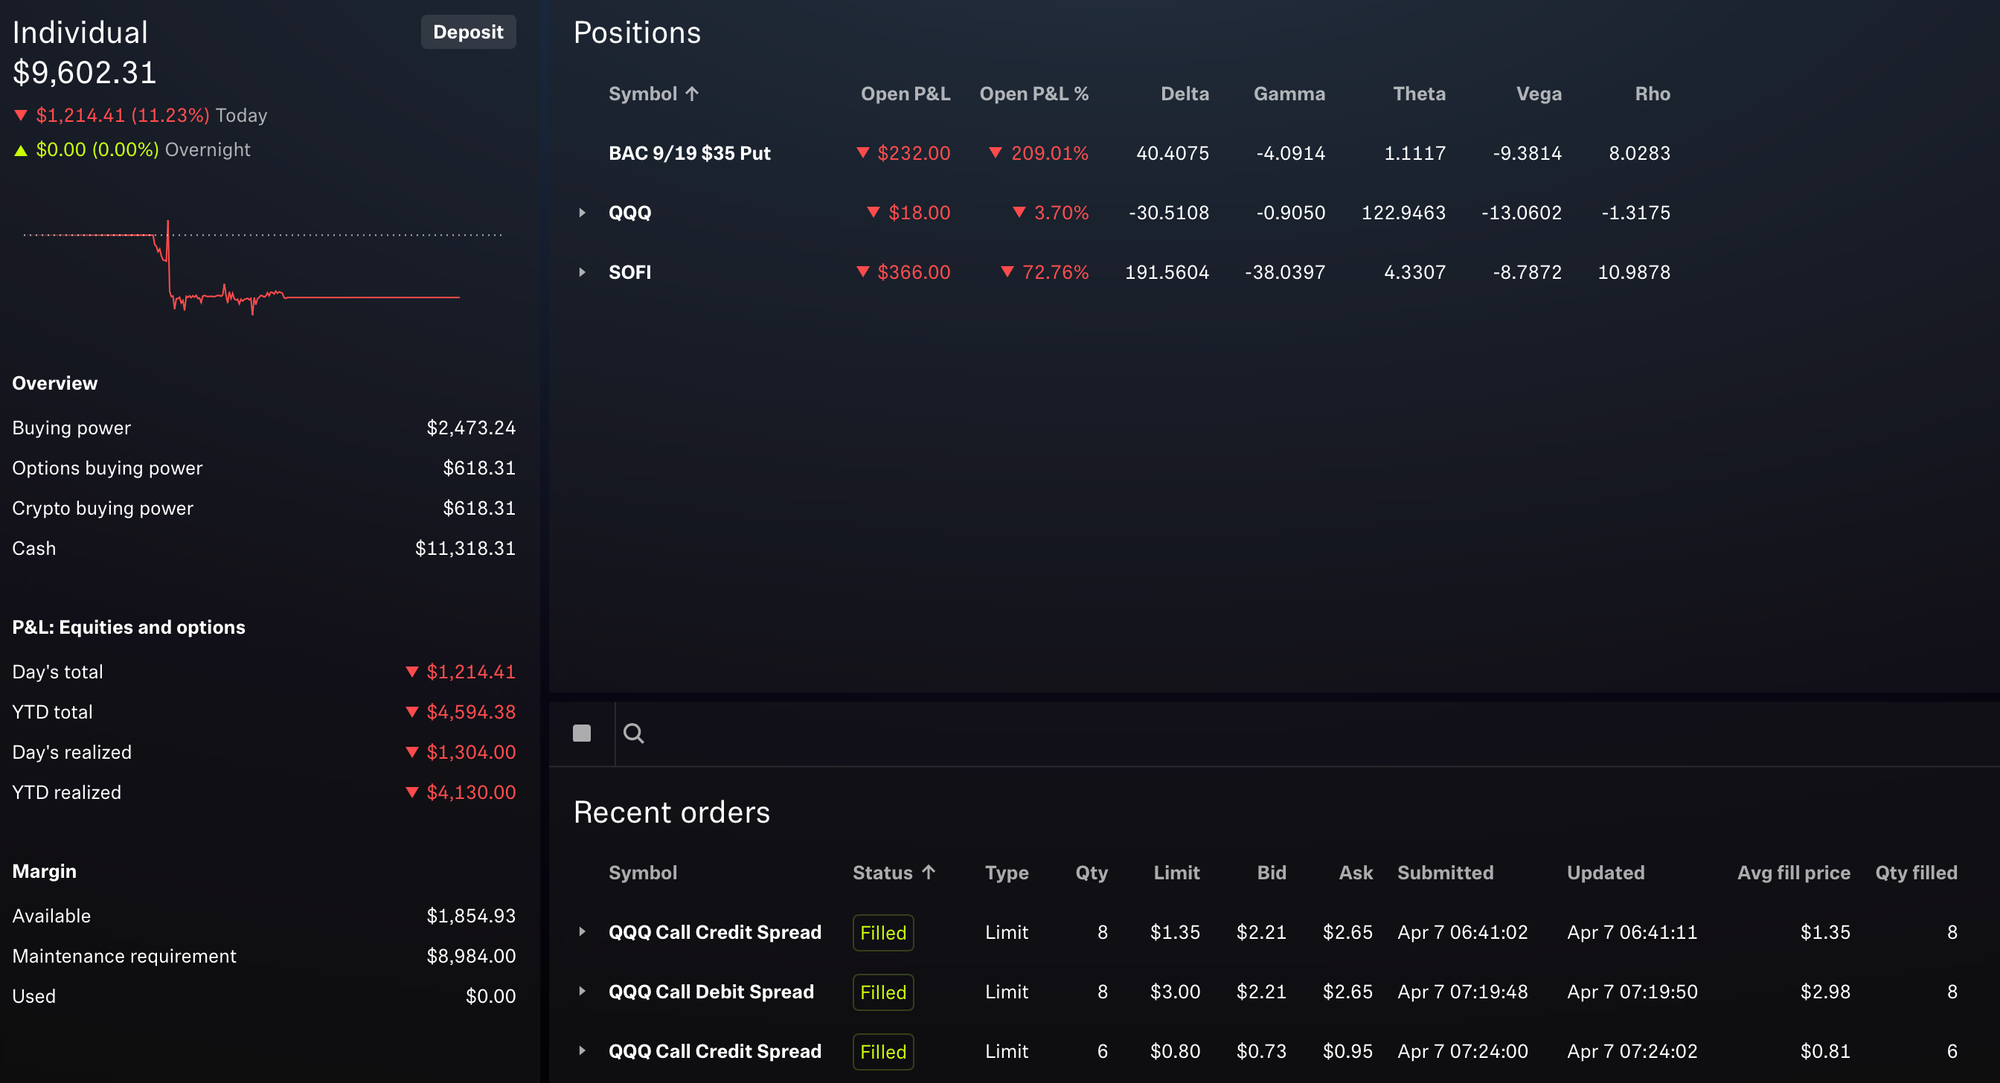Click the square panel icon beside search
Viewport: 2000px width, 1083px height.
(x=582, y=734)
